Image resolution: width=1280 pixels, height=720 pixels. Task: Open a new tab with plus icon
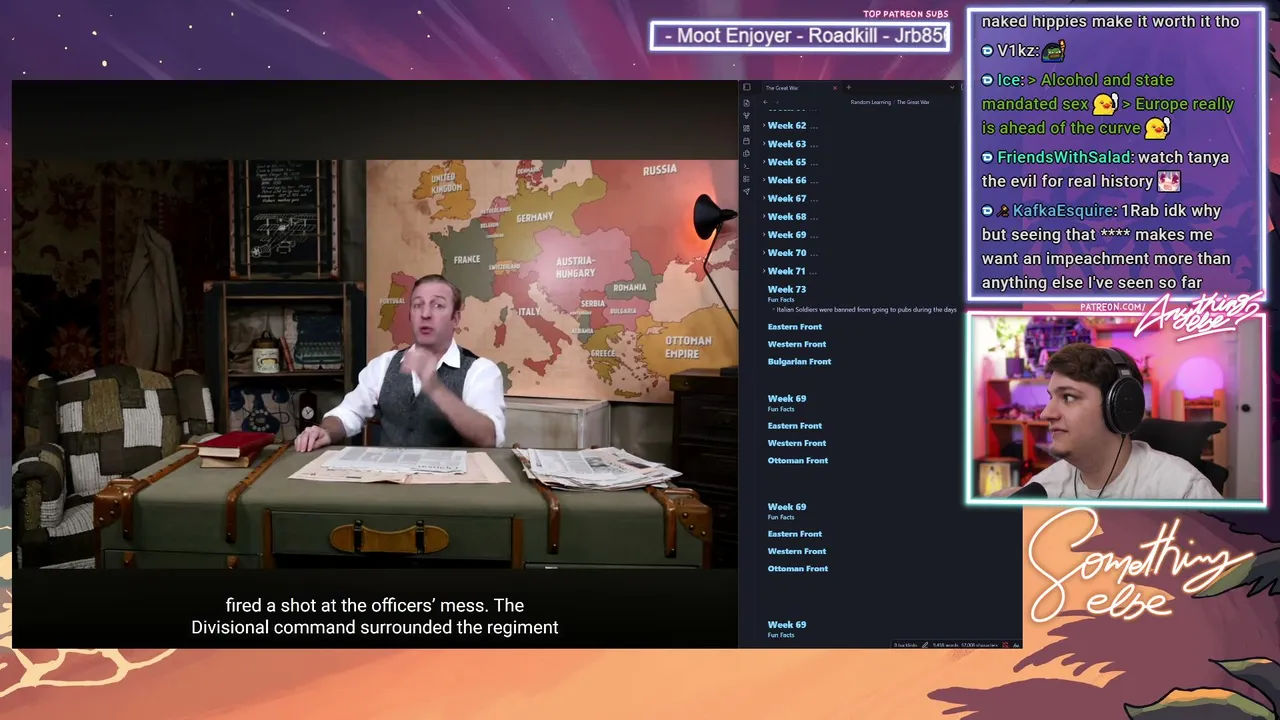tap(848, 88)
